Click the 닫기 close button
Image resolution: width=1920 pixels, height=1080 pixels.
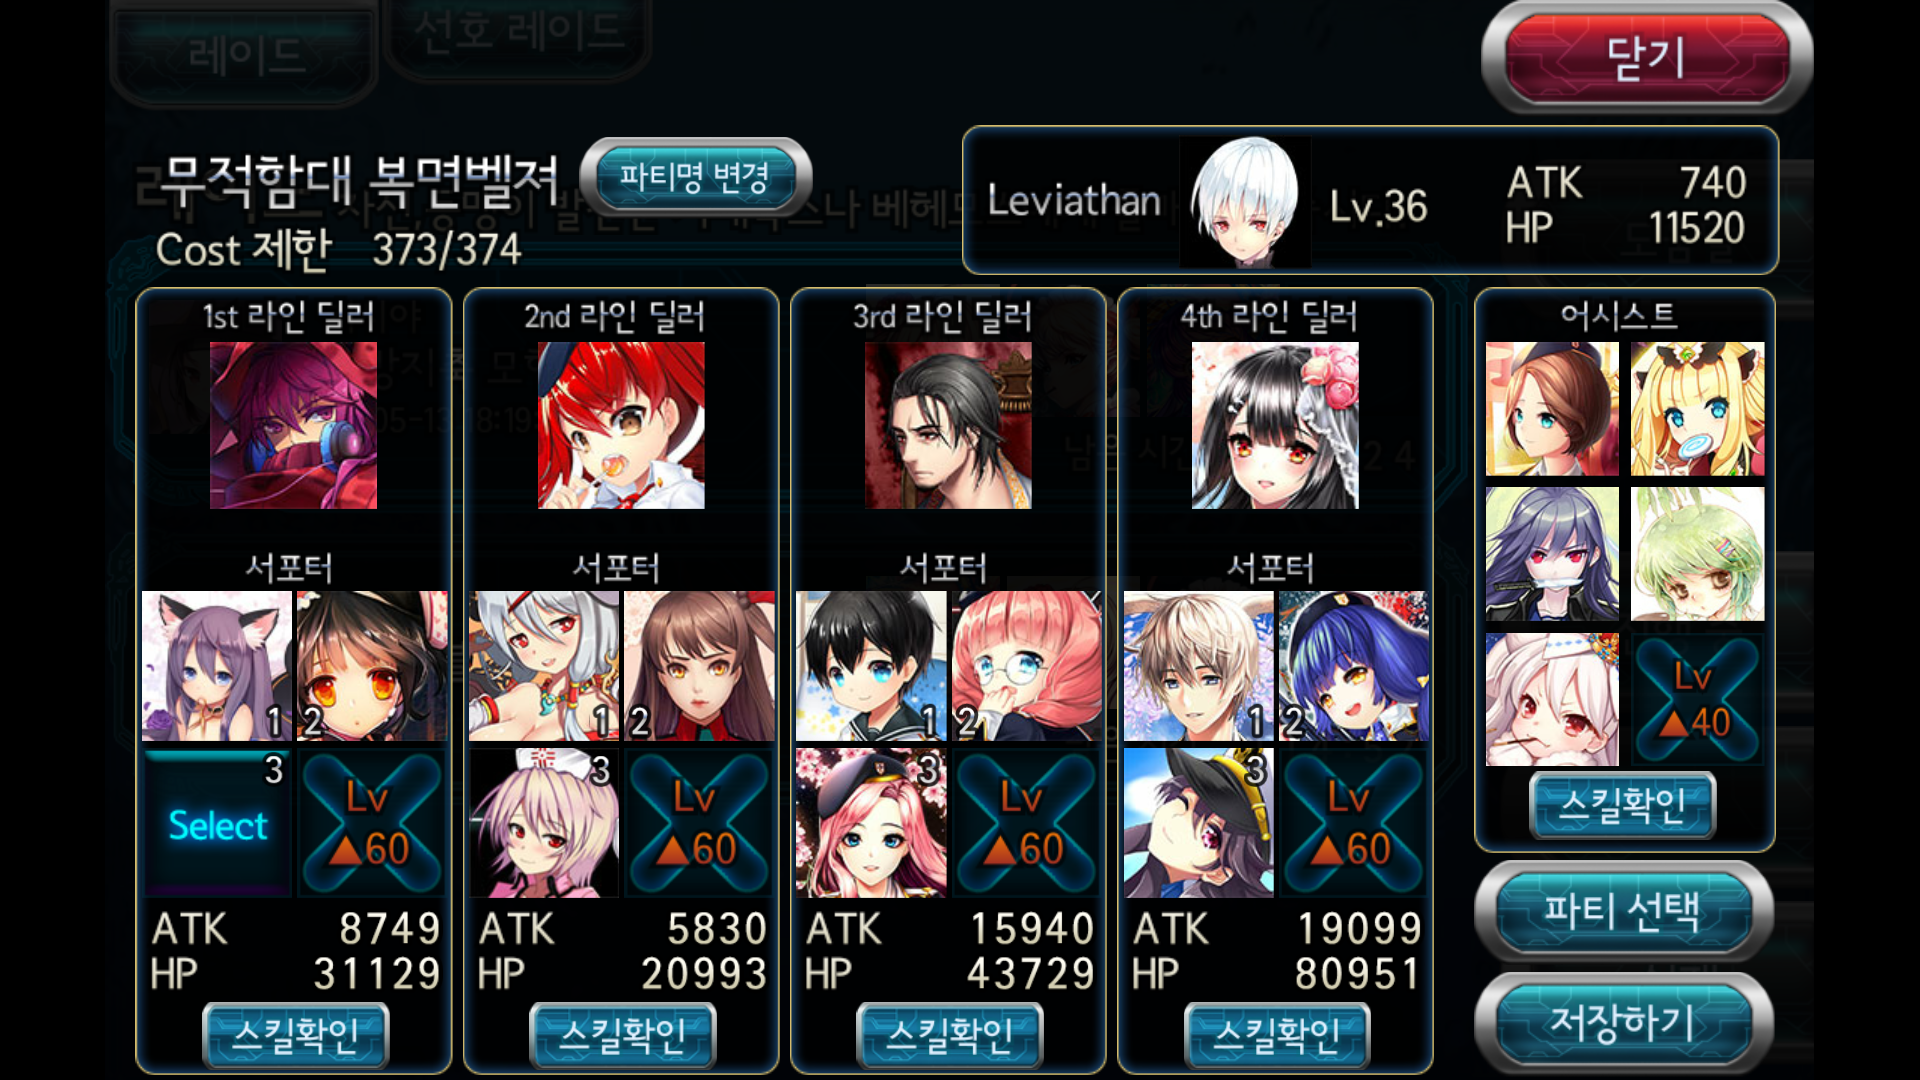[1647, 57]
